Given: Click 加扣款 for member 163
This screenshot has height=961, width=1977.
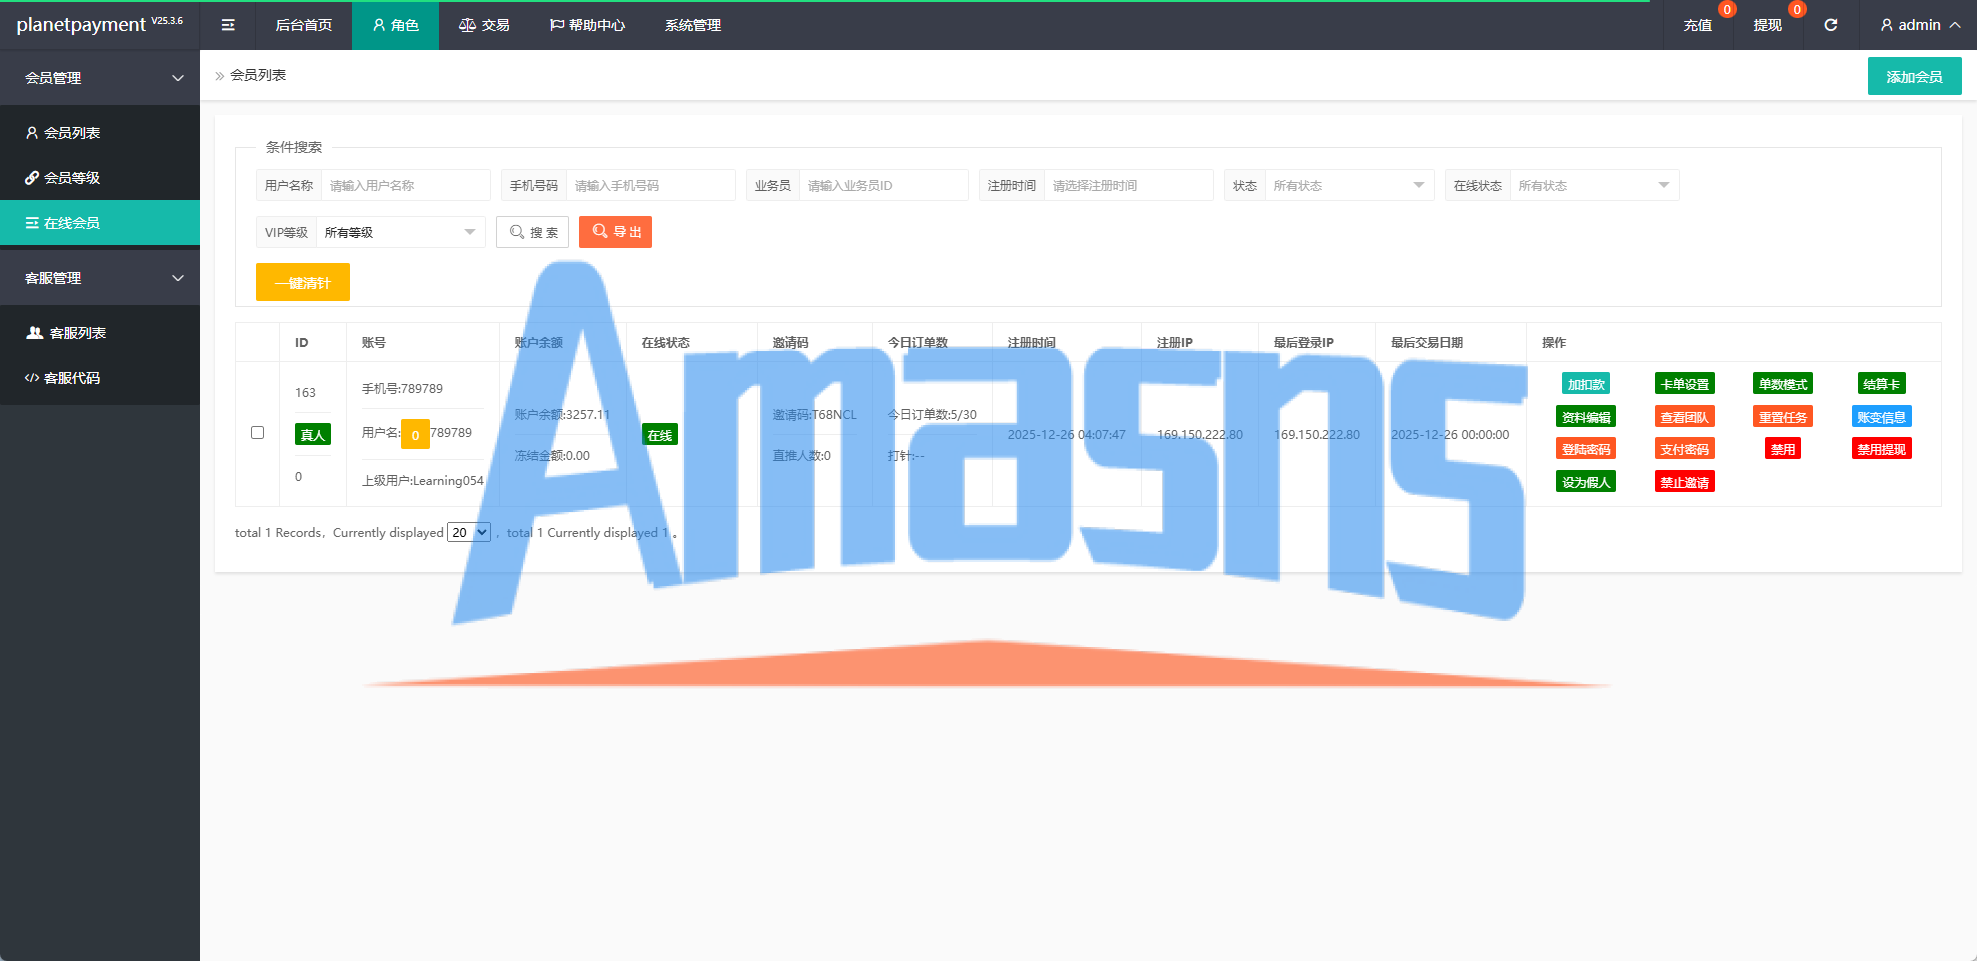Looking at the screenshot, I should click(1586, 384).
